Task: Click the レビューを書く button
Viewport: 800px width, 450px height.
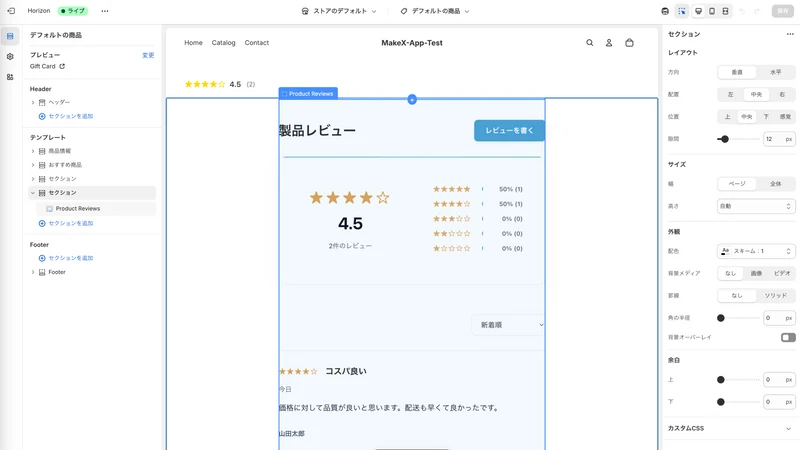Action: (x=509, y=131)
